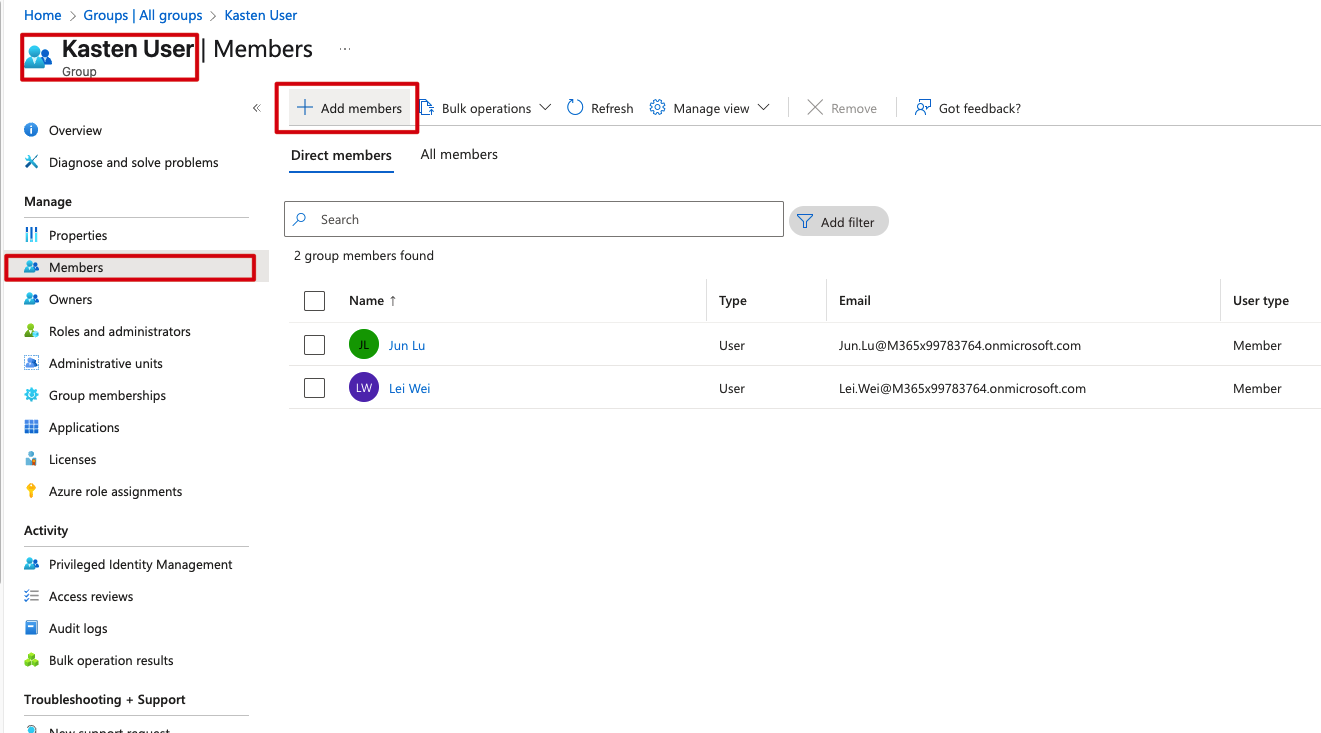1321x733 pixels.
Task: Click the Remove toolbar button
Action: point(842,108)
